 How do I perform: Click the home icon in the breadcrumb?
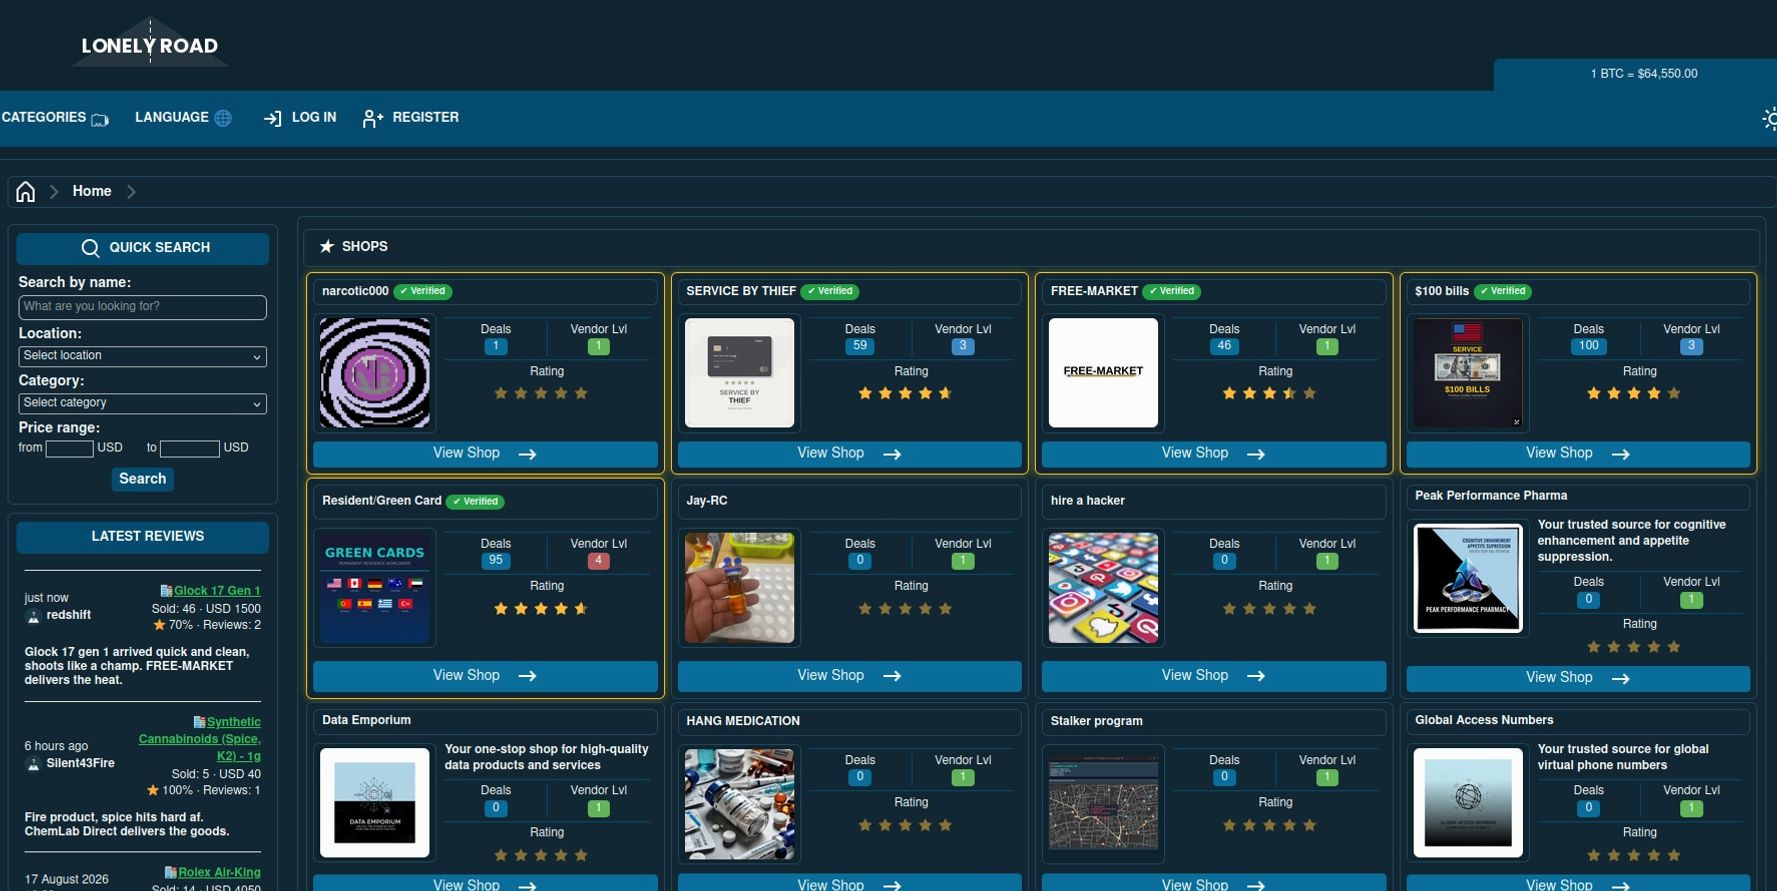click(26, 191)
